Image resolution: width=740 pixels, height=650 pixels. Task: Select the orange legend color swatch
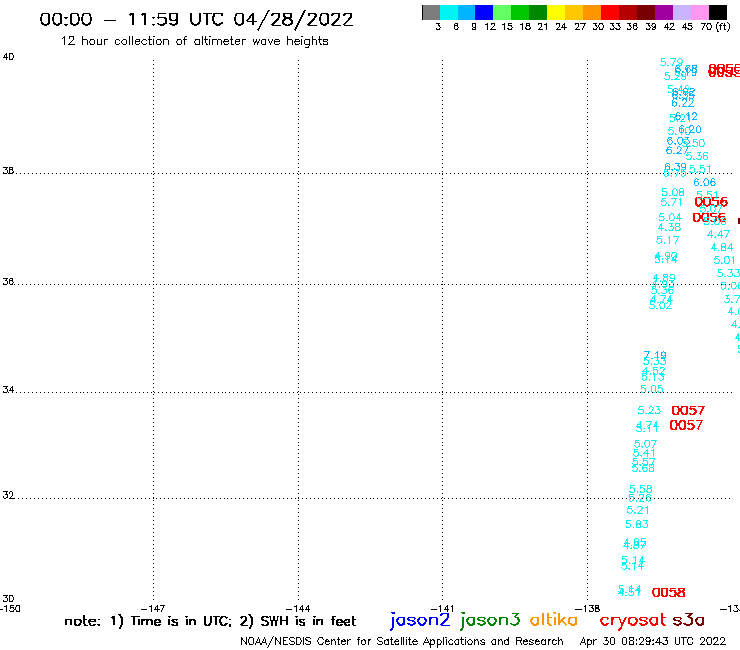click(592, 12)
